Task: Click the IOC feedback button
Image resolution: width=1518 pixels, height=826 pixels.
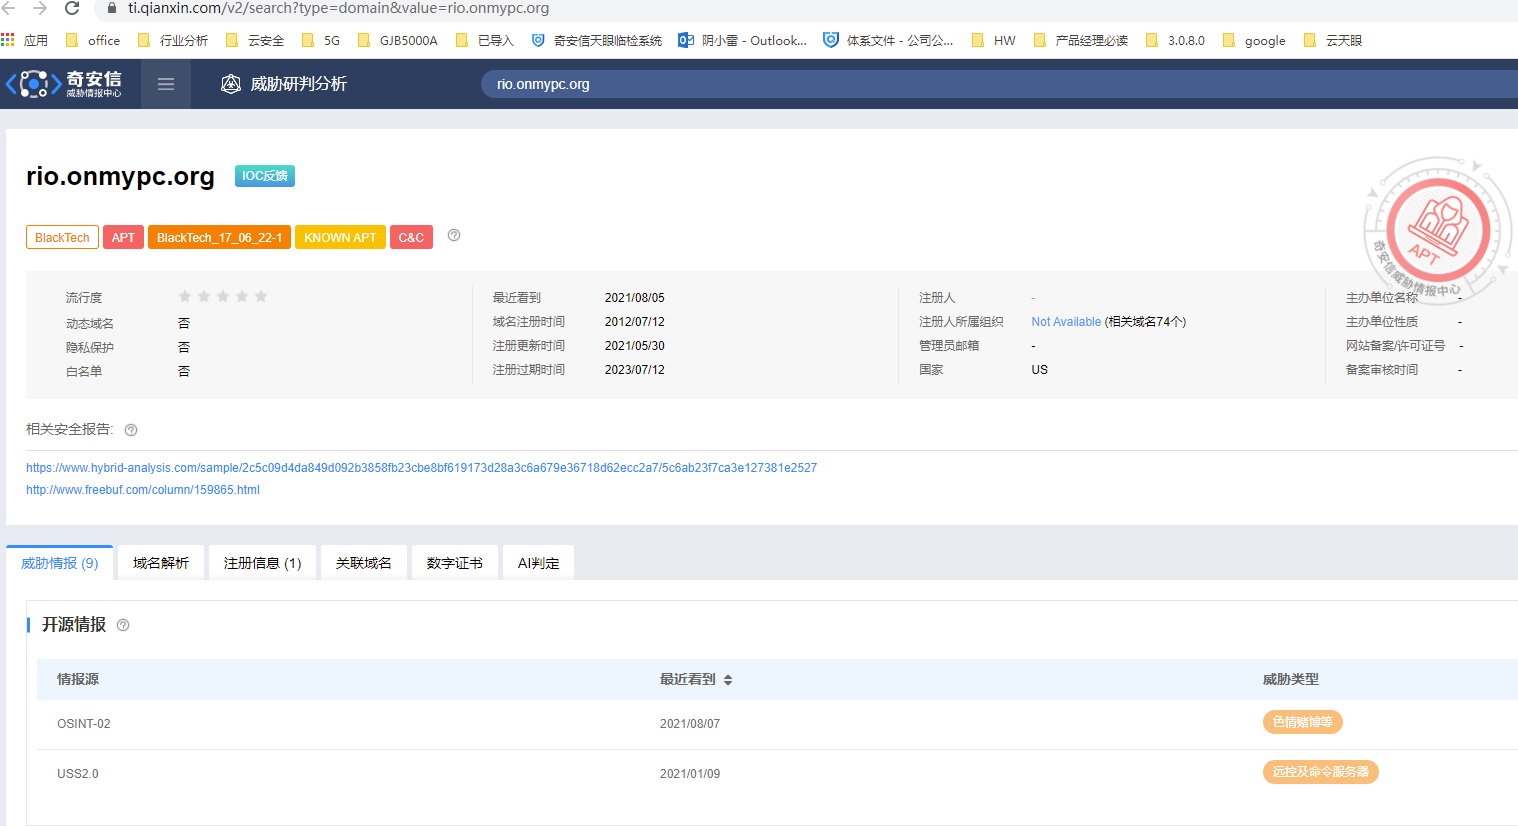Action: (x=265, y=176)
